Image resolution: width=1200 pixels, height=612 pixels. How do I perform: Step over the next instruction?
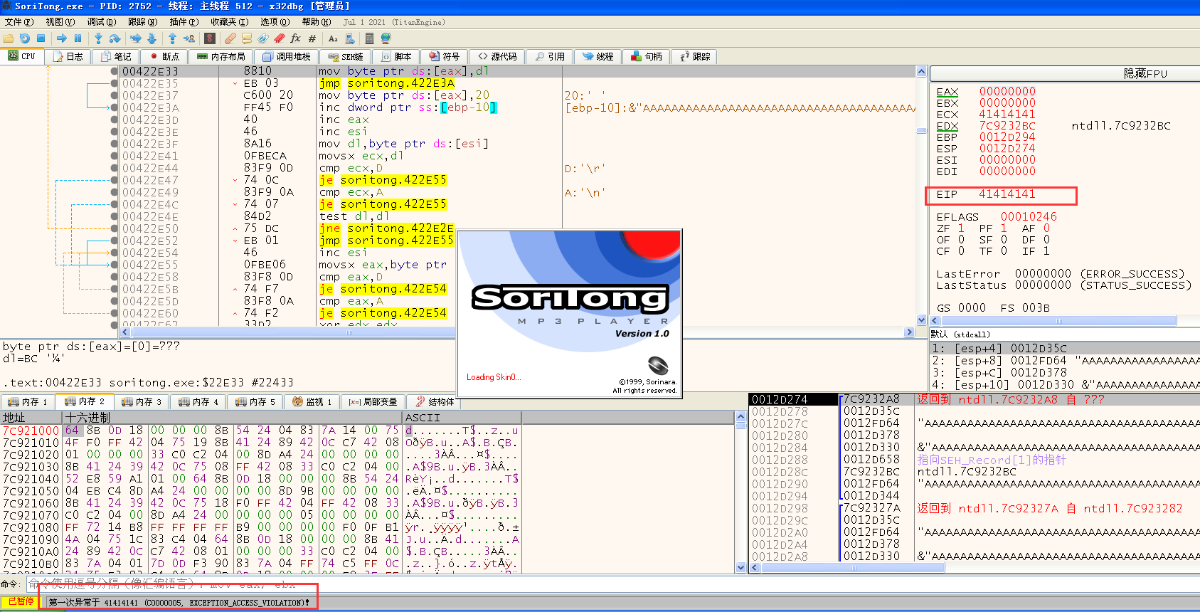pos(115,38)
